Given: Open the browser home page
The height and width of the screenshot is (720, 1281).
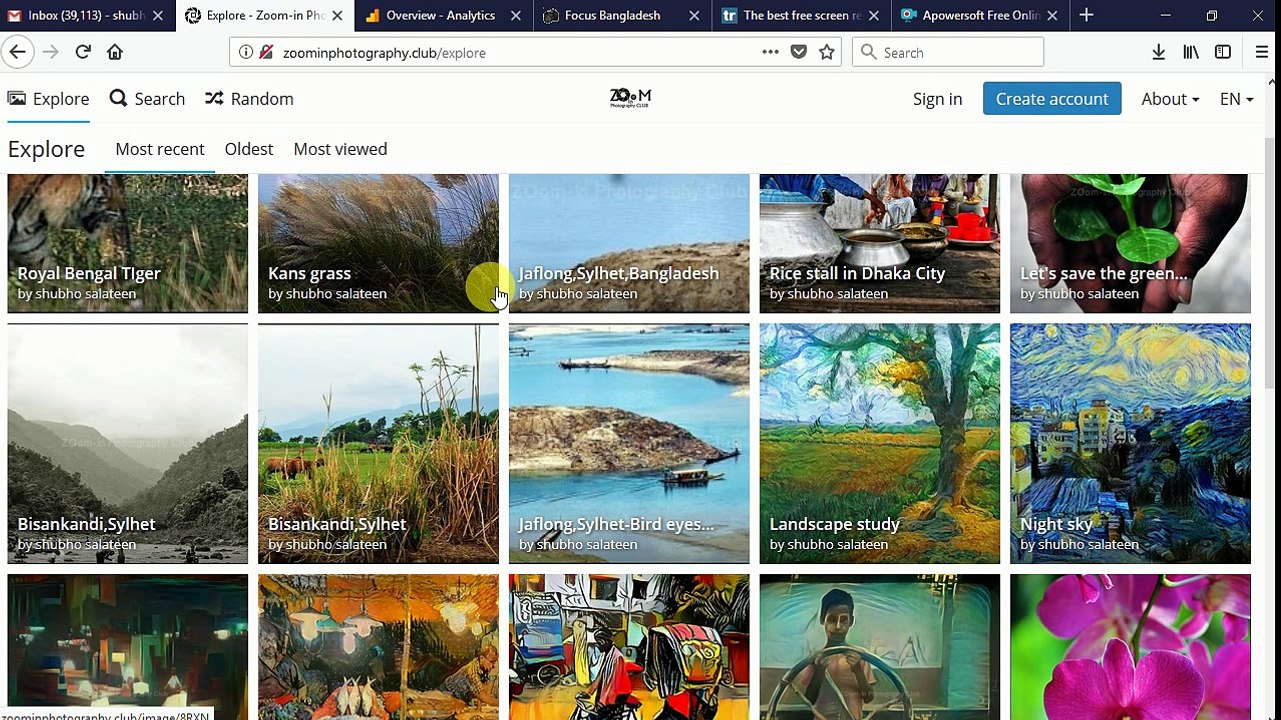Looking at the screenshot, I should point(115,52).
